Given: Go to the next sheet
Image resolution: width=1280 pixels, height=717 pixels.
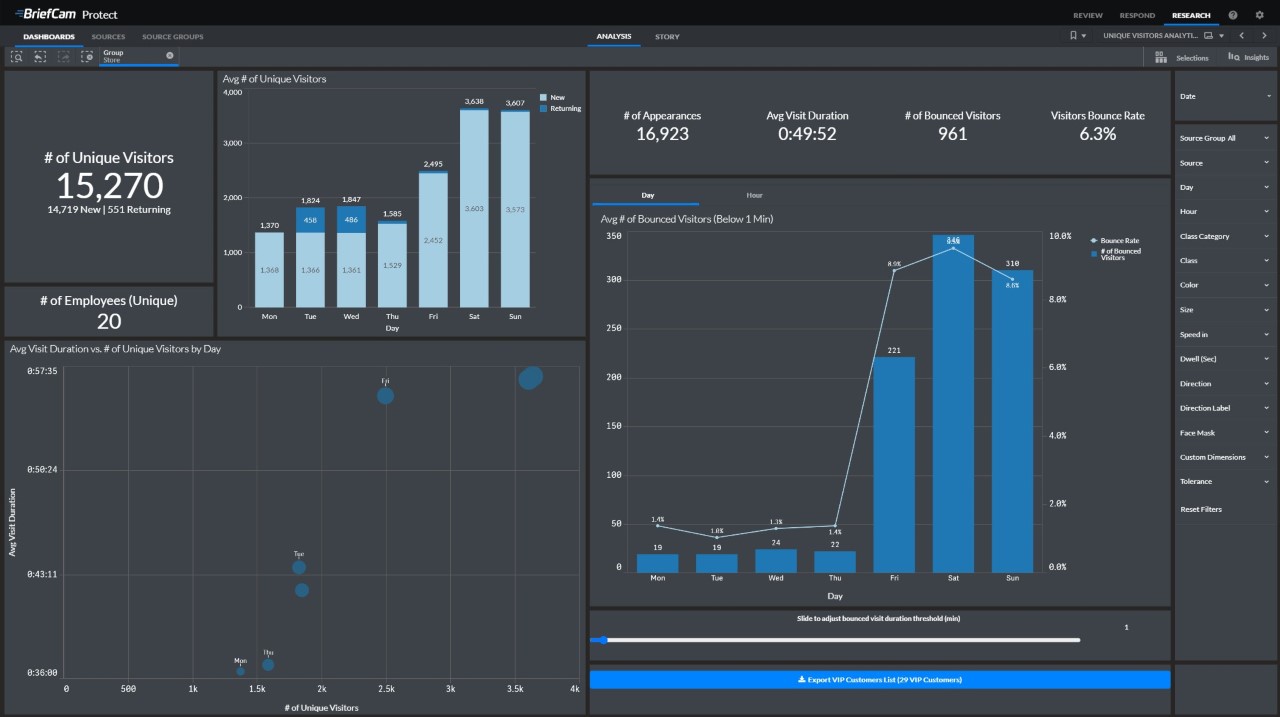Looking at the screenshot, I should pos(1265,36).
